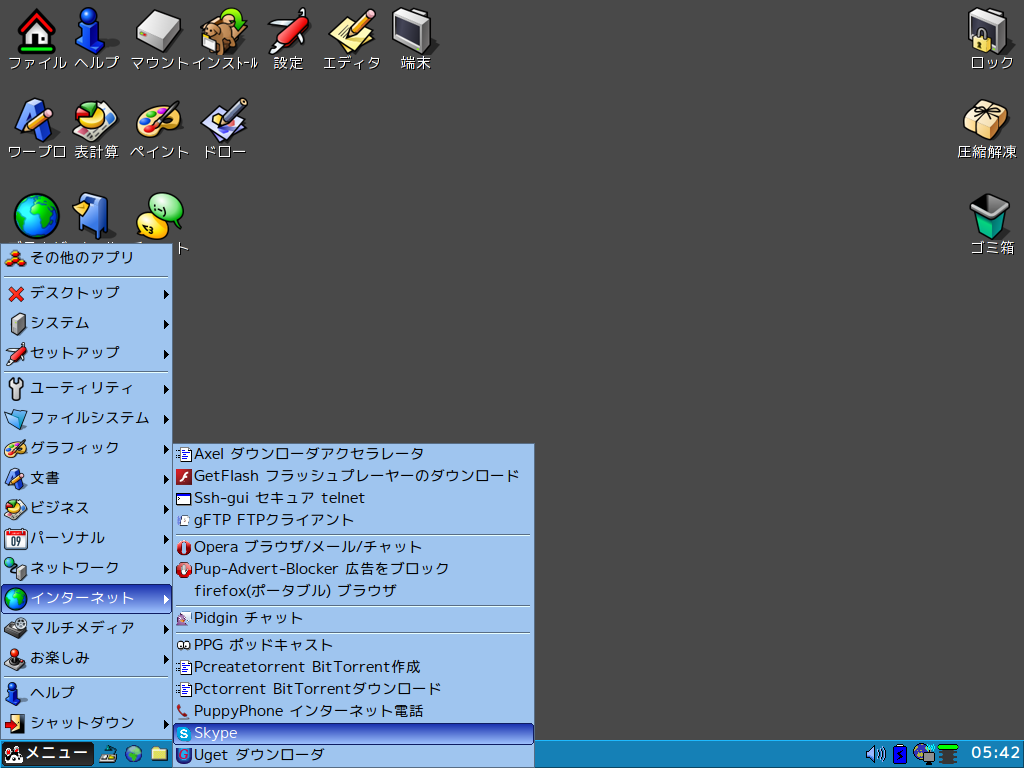Expand the システム submenu
Viewport: 1024px width, 768px height.
click(x=86, y=323)
